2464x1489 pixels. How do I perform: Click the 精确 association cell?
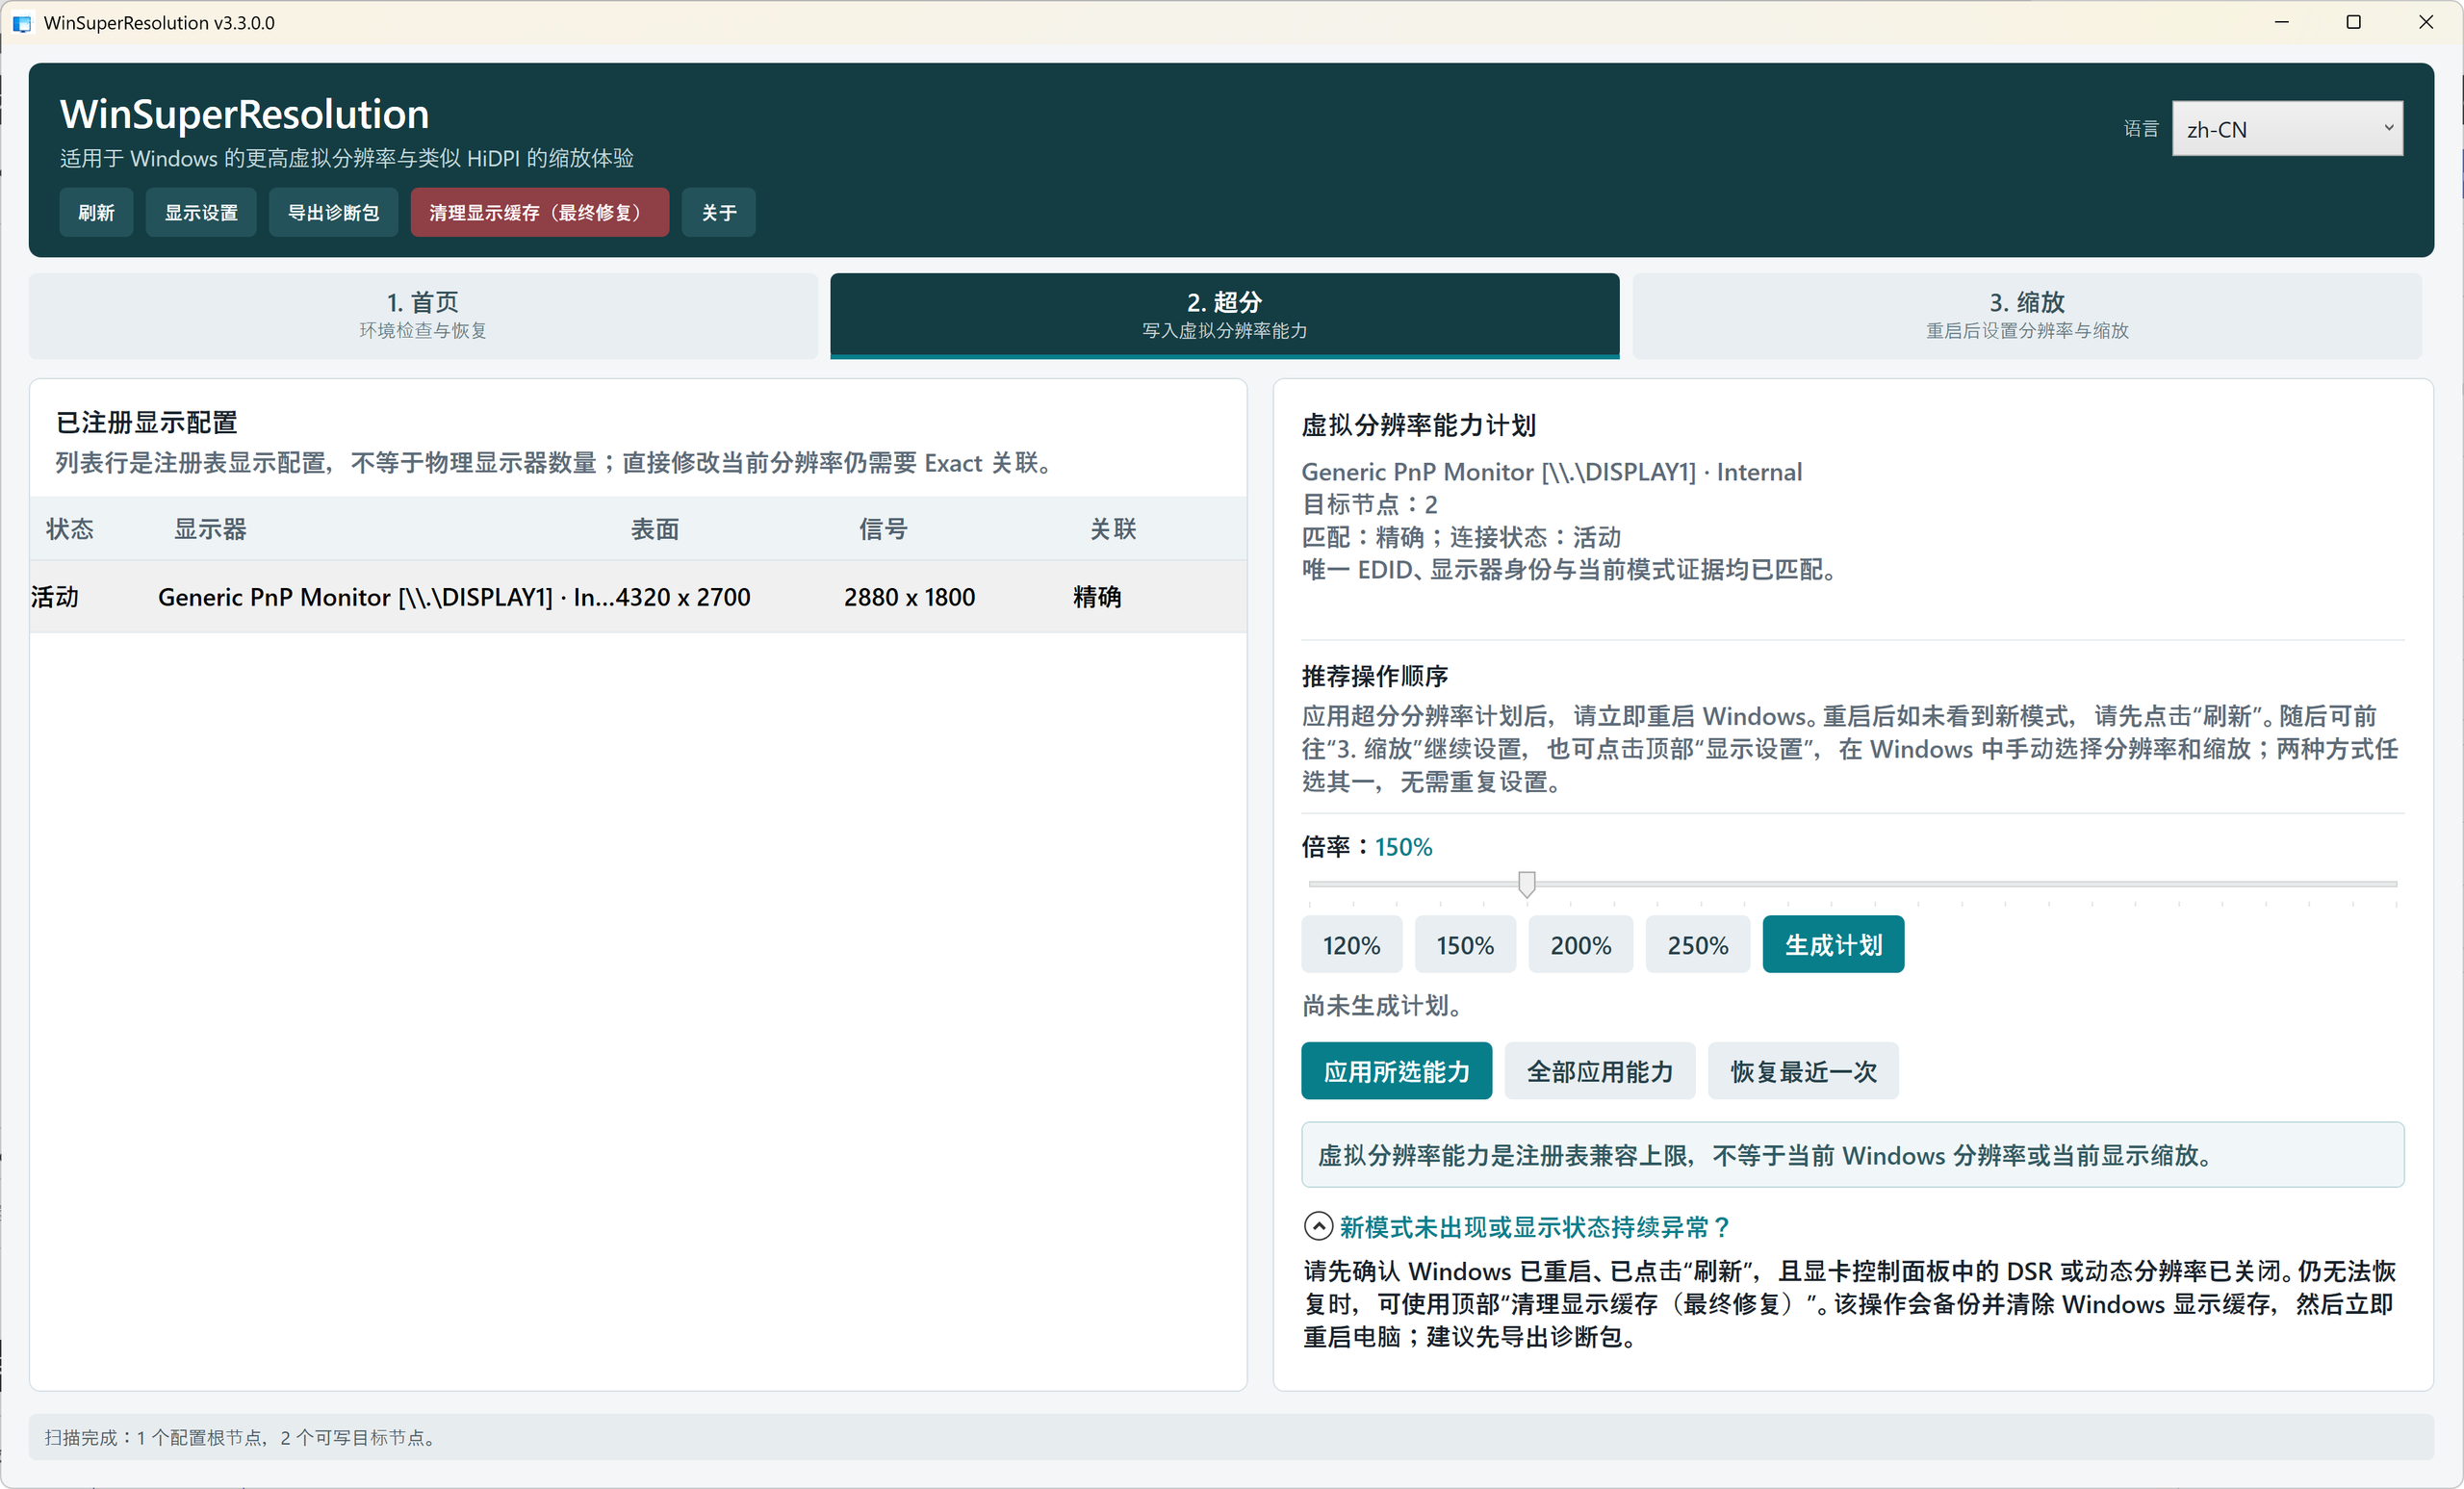click(1097, 597)
